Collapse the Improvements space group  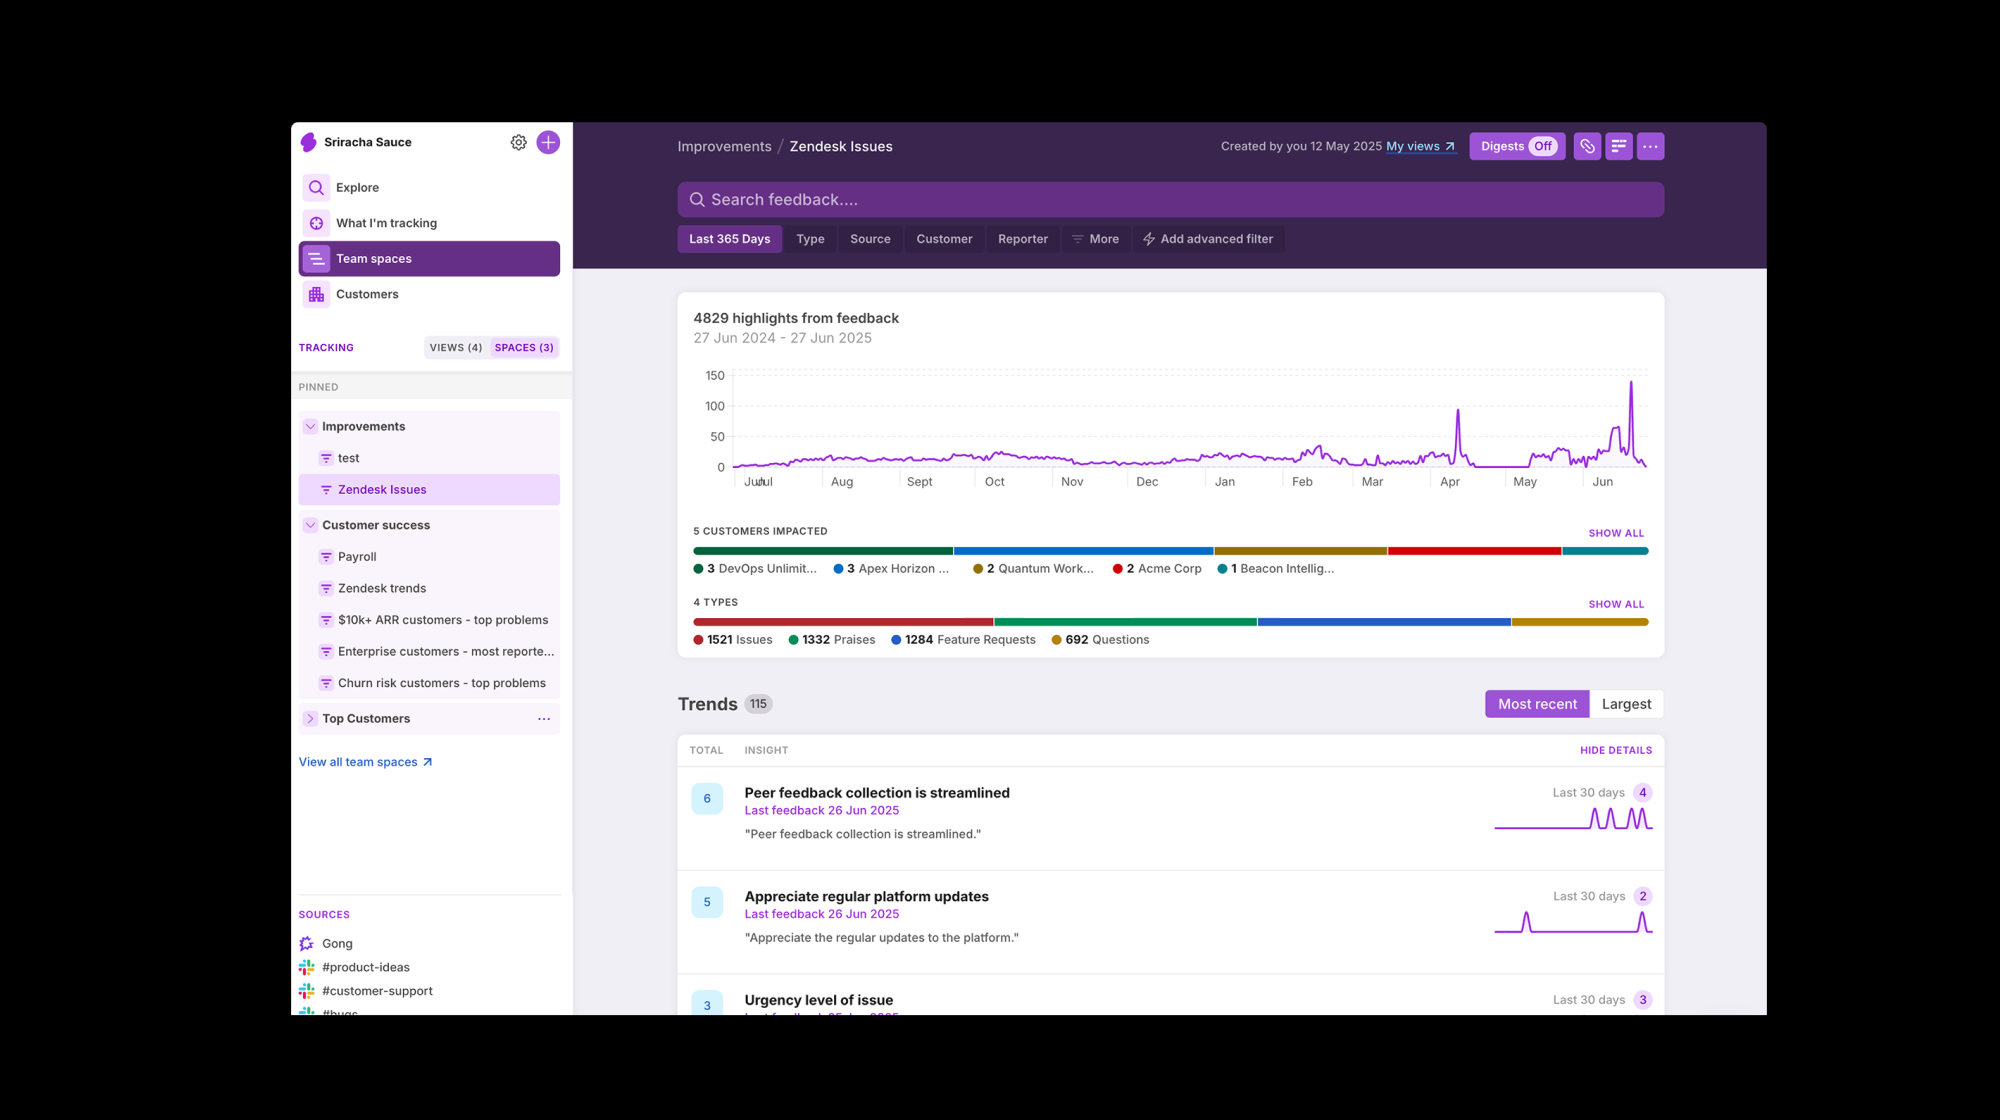point(310,426)
